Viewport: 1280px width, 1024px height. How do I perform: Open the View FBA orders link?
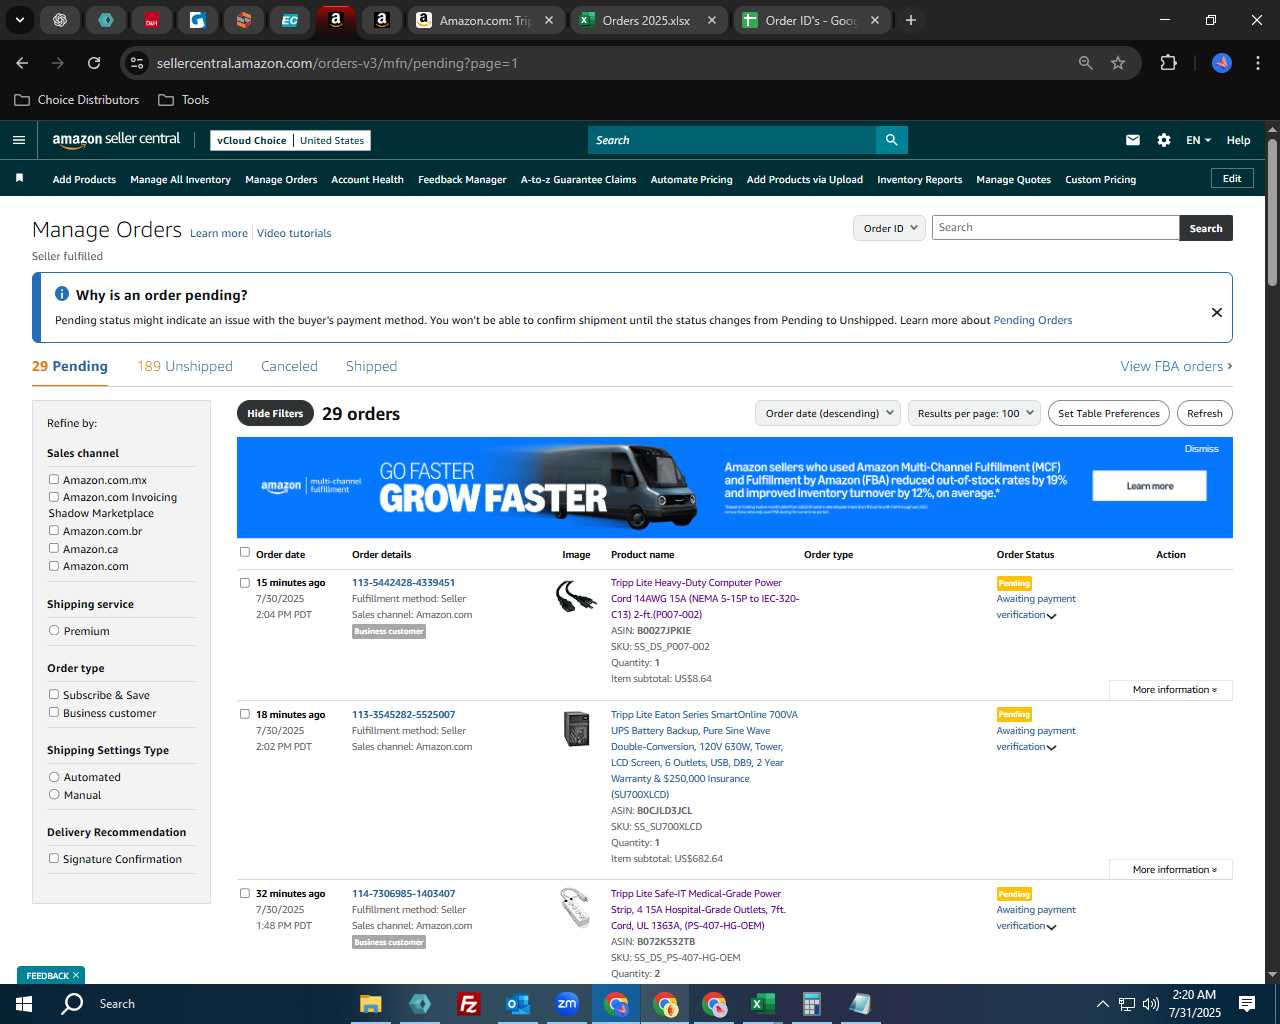coord(1176,366)
